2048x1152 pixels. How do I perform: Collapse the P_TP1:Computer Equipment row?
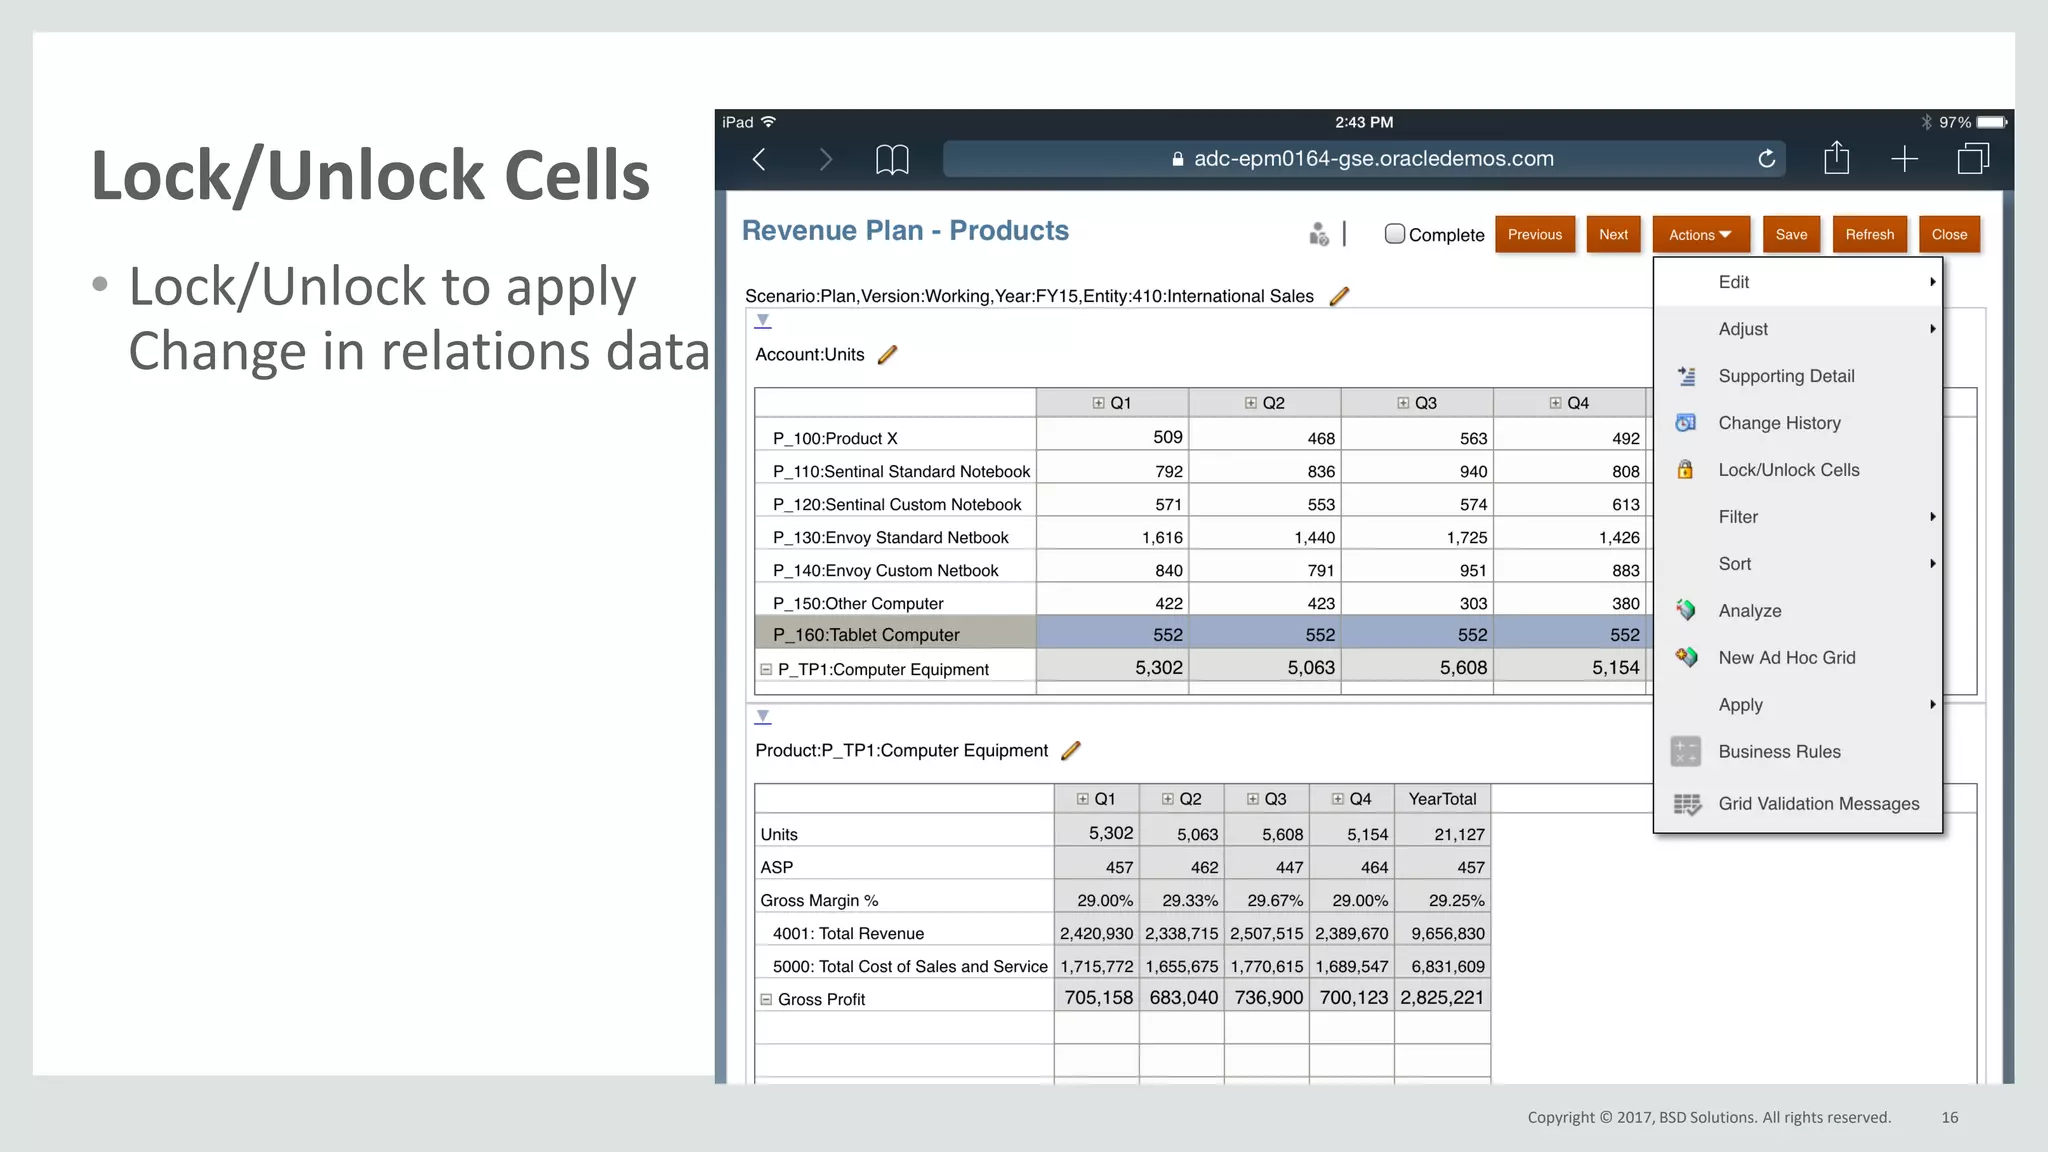[766, 669]
